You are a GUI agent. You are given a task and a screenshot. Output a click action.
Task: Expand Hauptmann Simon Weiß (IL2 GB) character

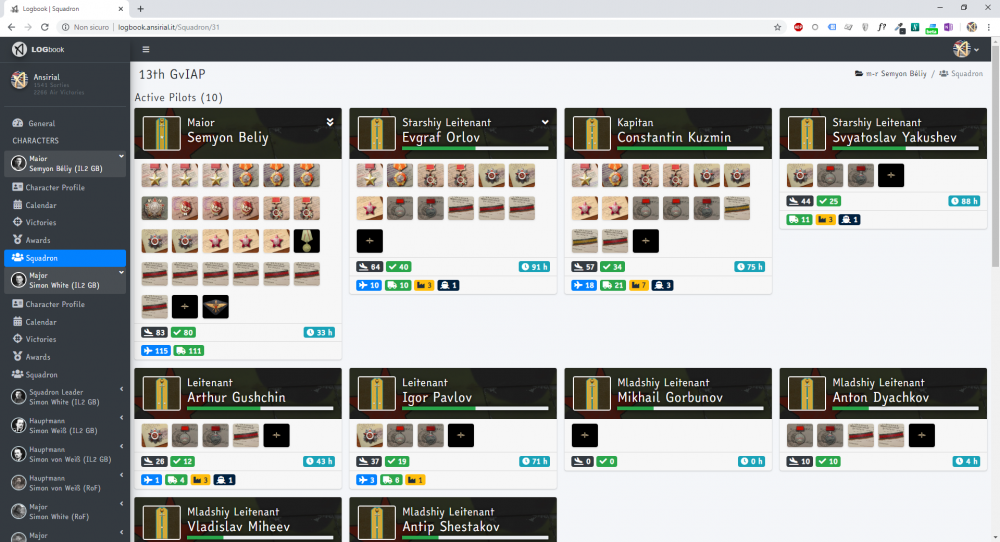click(121, 418)
